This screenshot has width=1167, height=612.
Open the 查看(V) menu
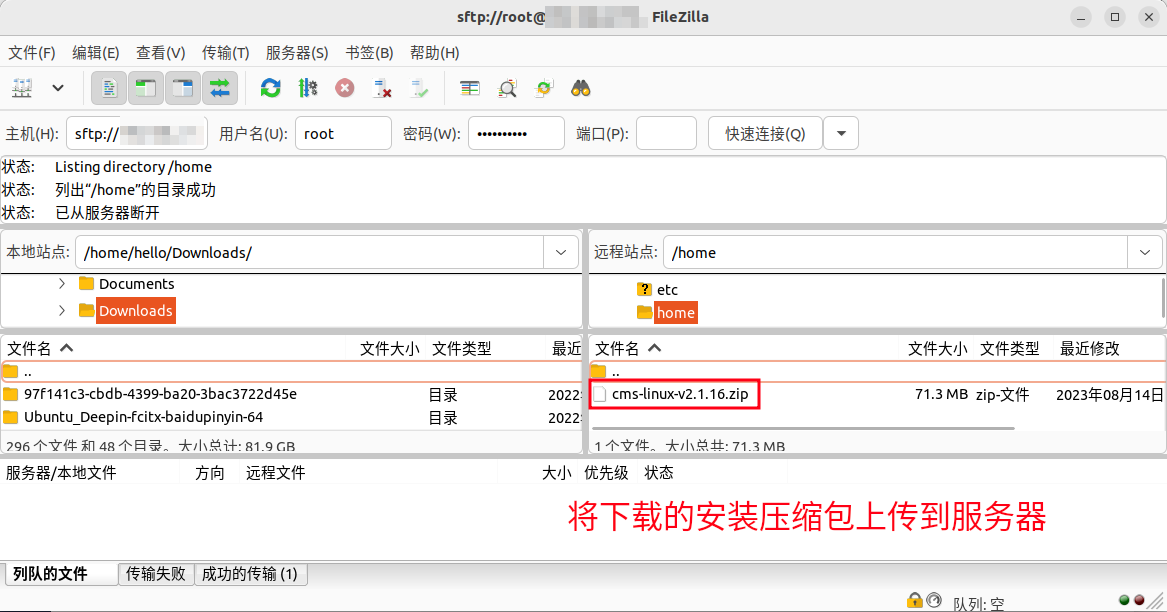pyautogui.click(x=161, y=53)
